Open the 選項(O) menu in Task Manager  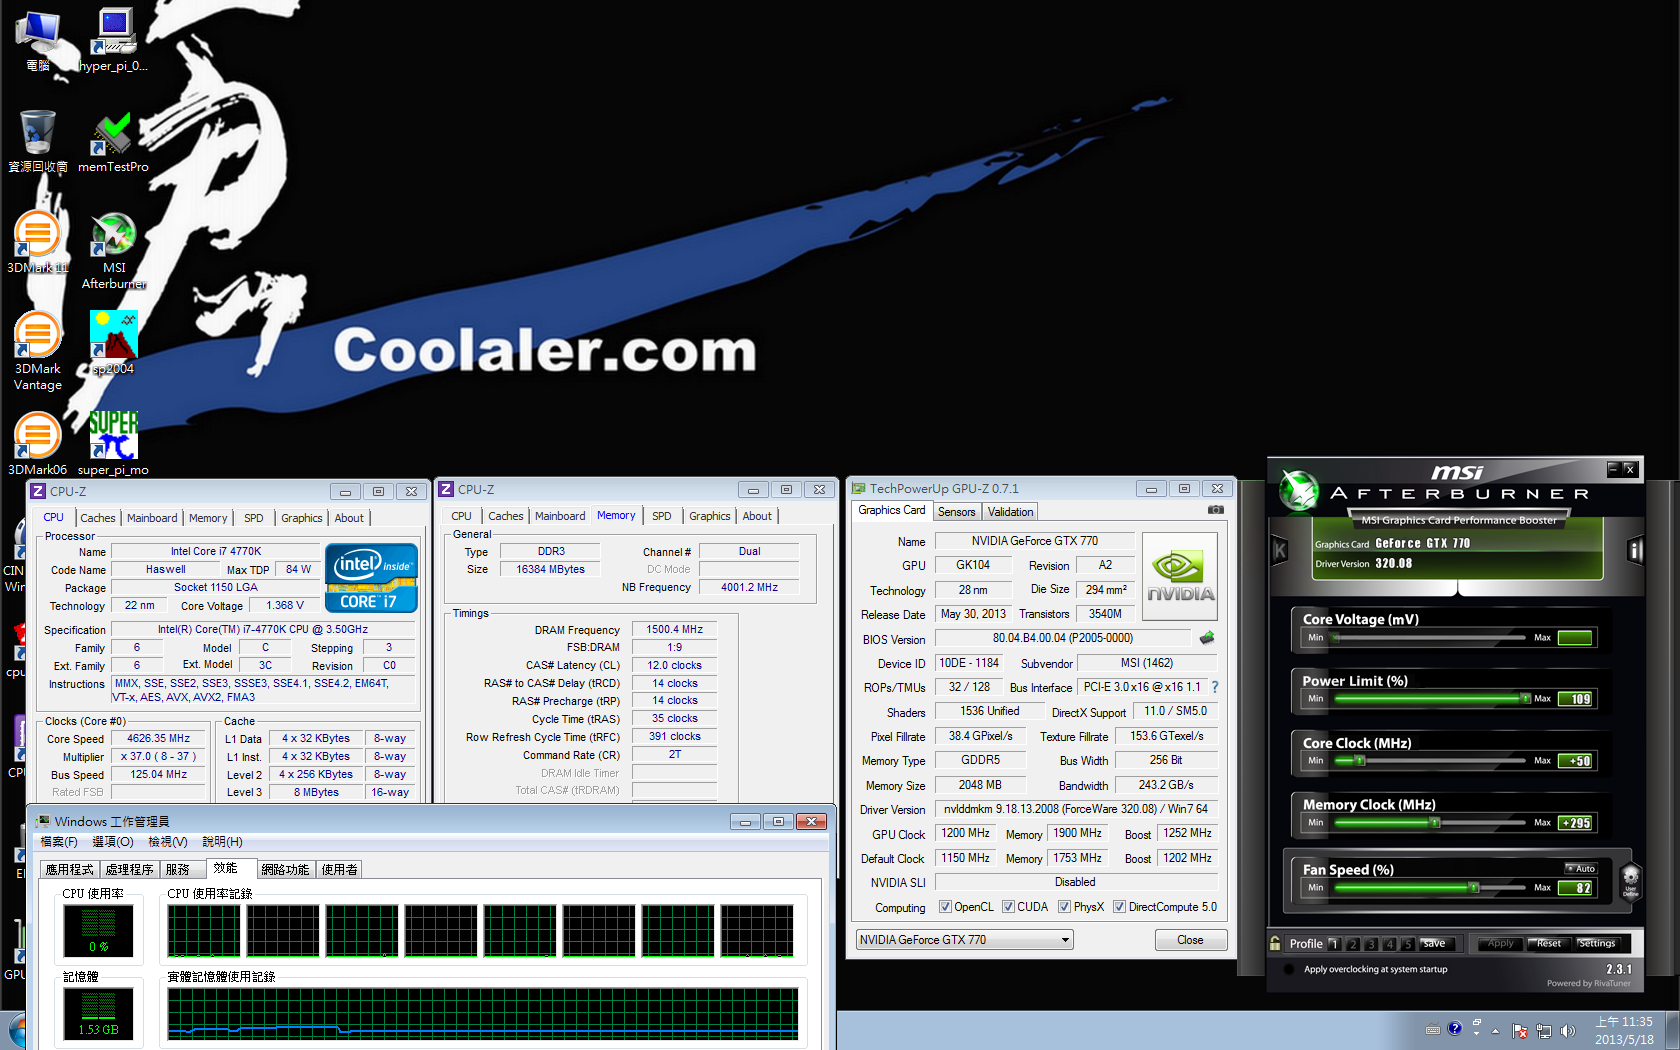point(113,842)
